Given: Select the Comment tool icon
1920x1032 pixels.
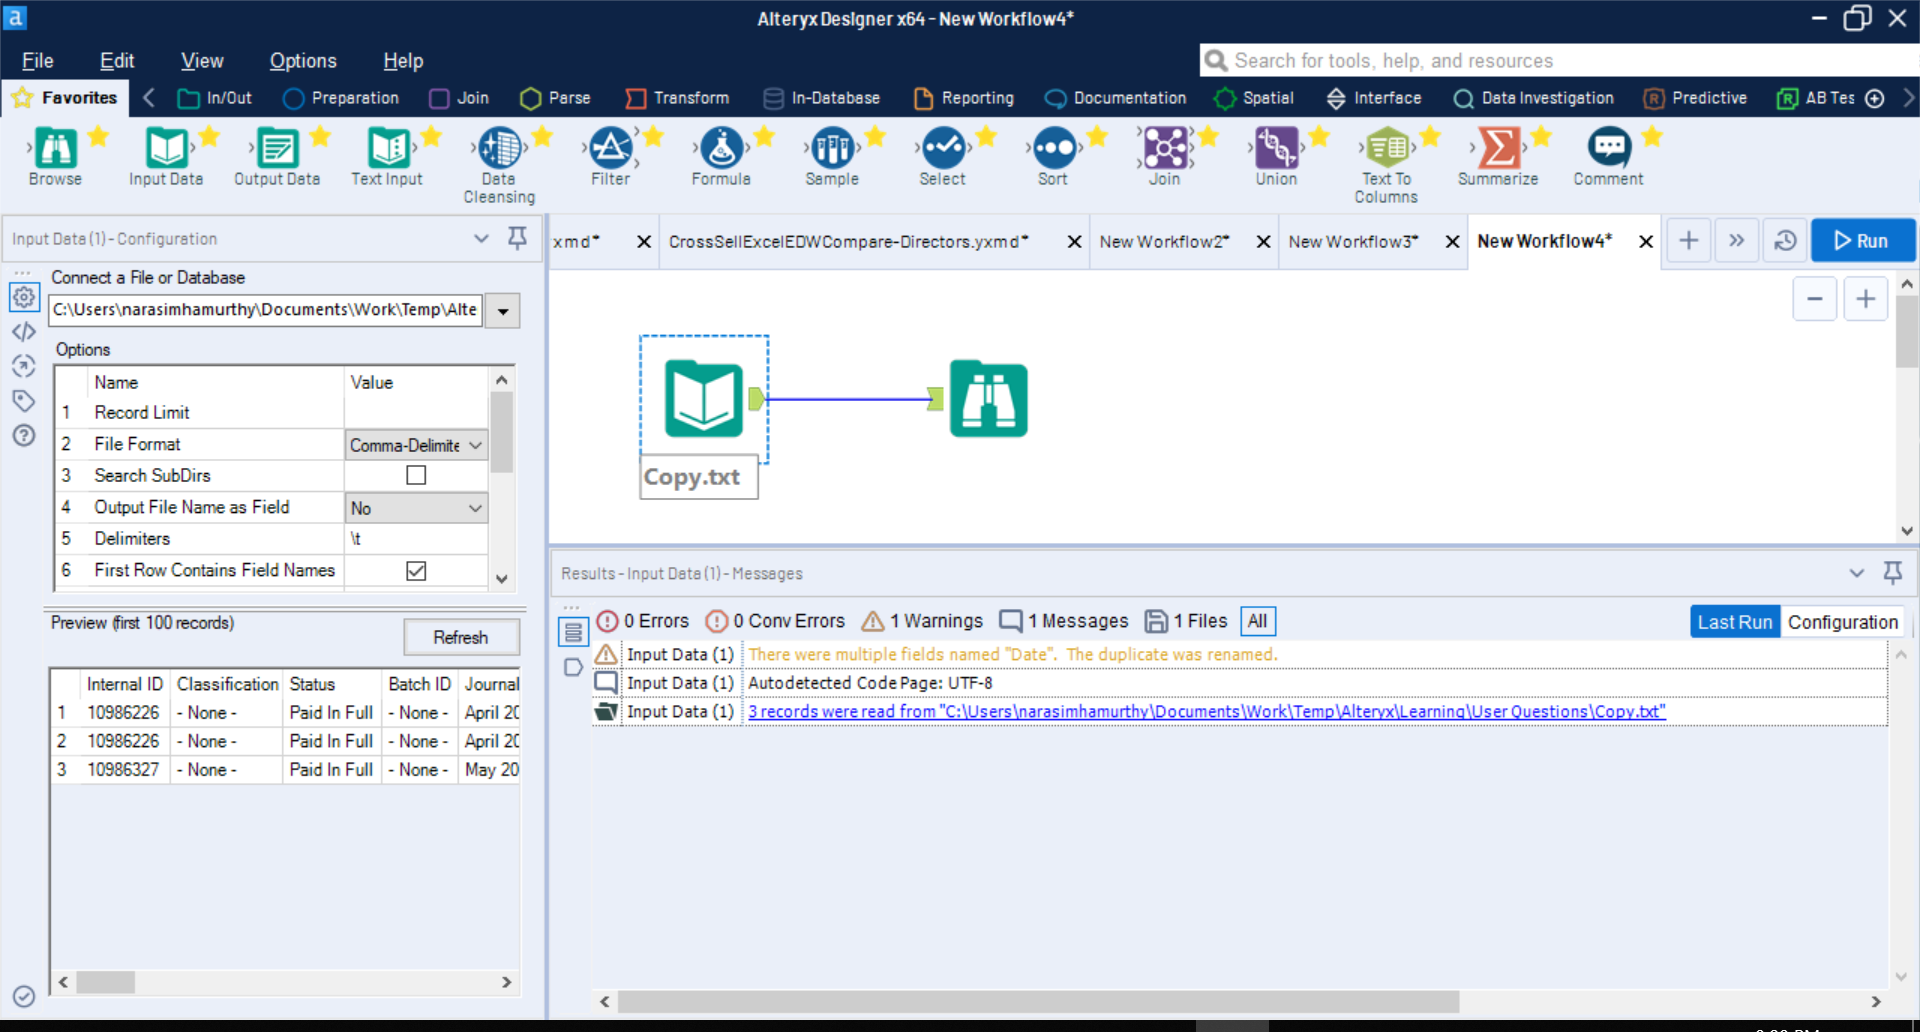Looking at the screenshot, I should (x=1609, y=148).
